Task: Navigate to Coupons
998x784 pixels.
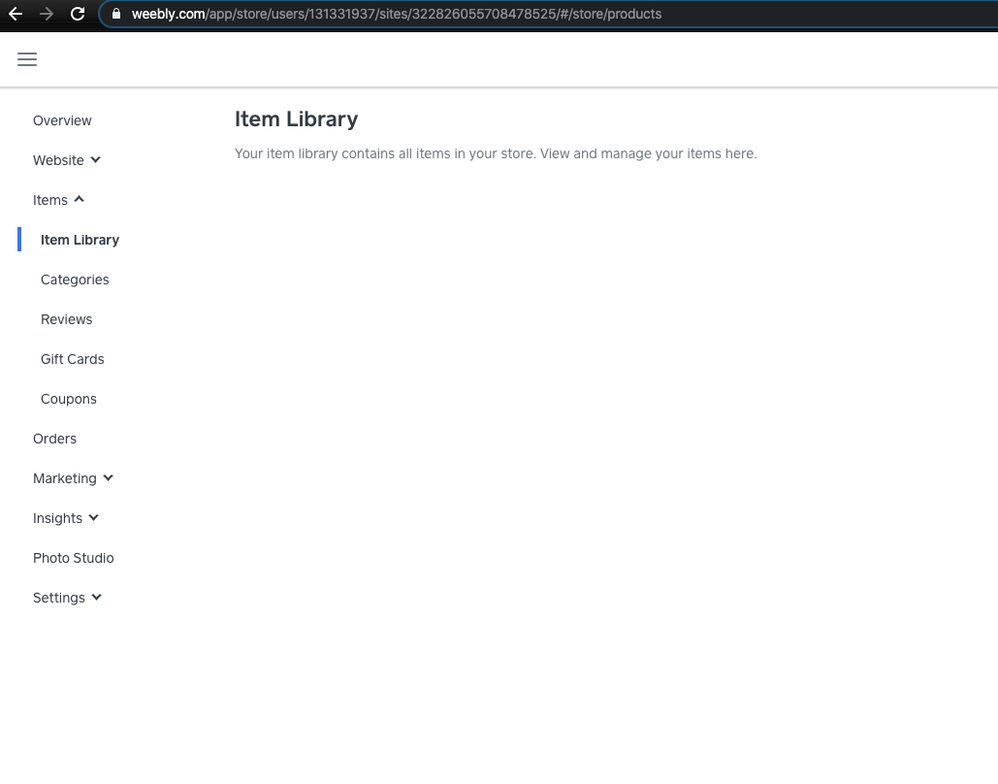Action: click(68, 399)
